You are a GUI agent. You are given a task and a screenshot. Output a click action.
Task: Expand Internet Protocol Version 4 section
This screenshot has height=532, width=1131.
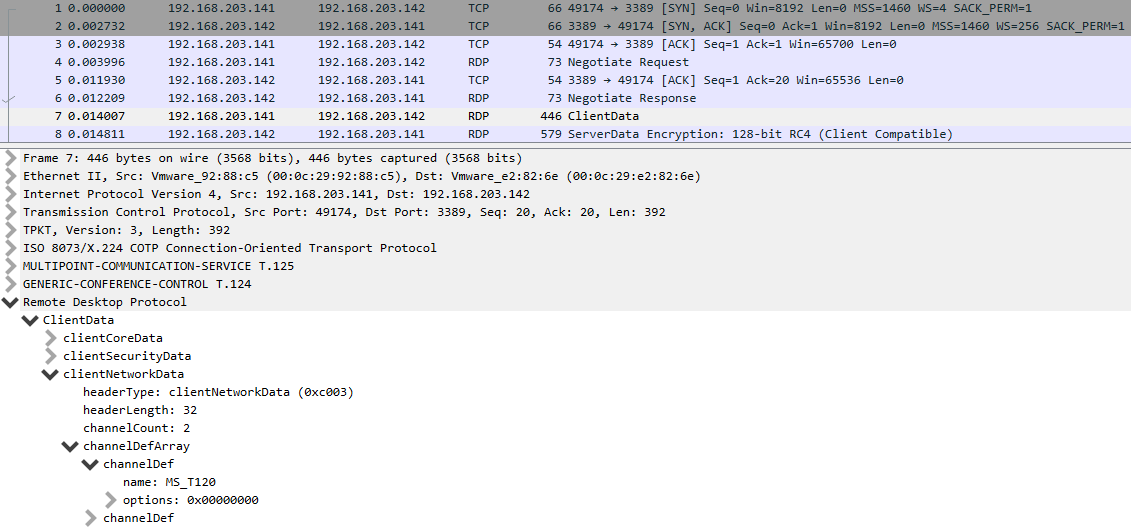(x=10, y=195)
